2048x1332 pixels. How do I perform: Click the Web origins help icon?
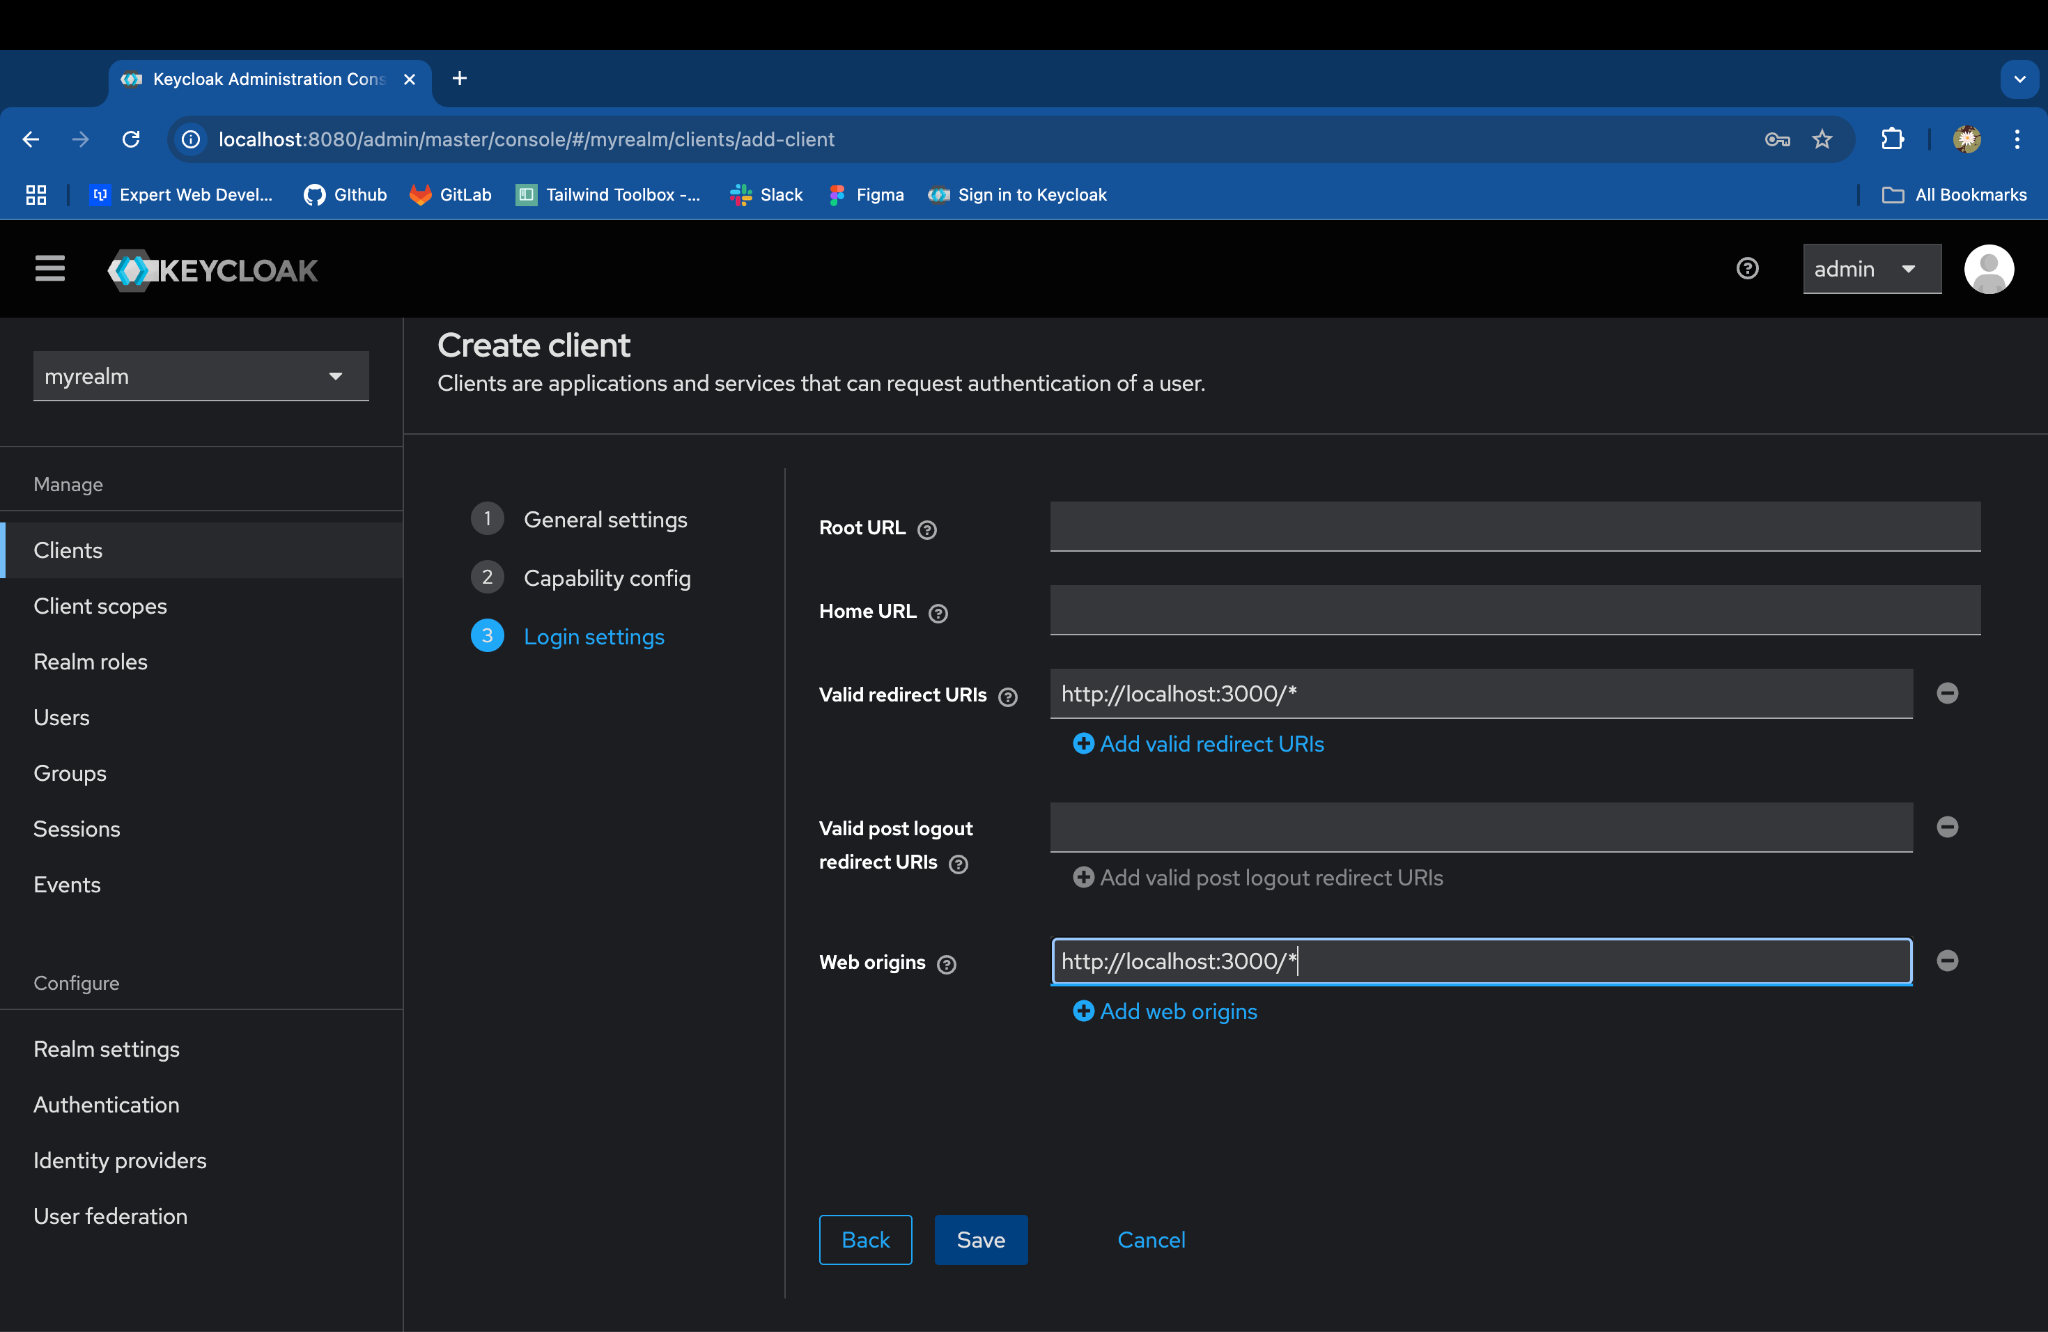coord(947,964)
